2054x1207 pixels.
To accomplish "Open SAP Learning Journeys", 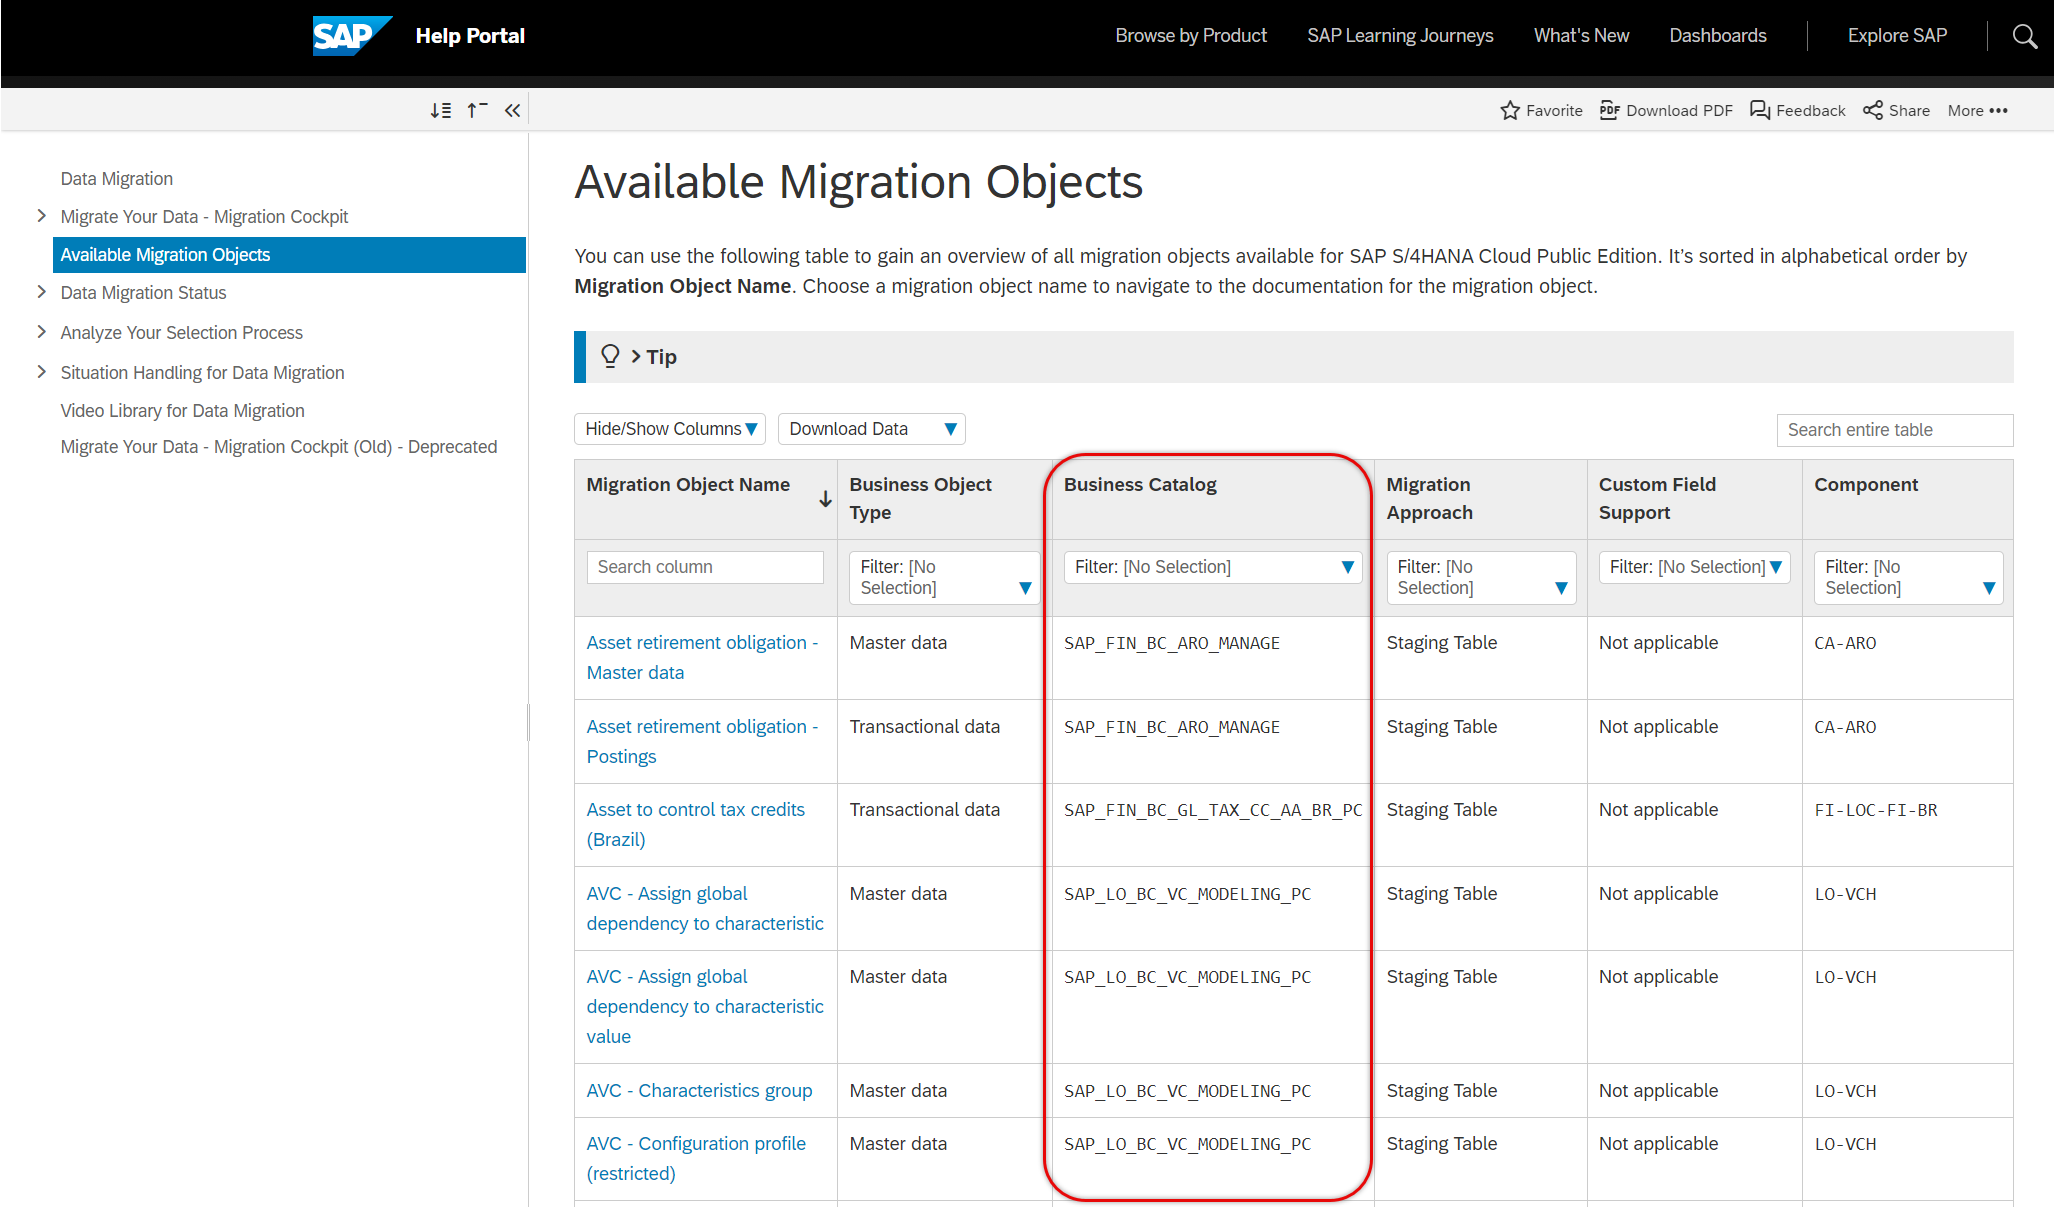I will click(1400, 36).
